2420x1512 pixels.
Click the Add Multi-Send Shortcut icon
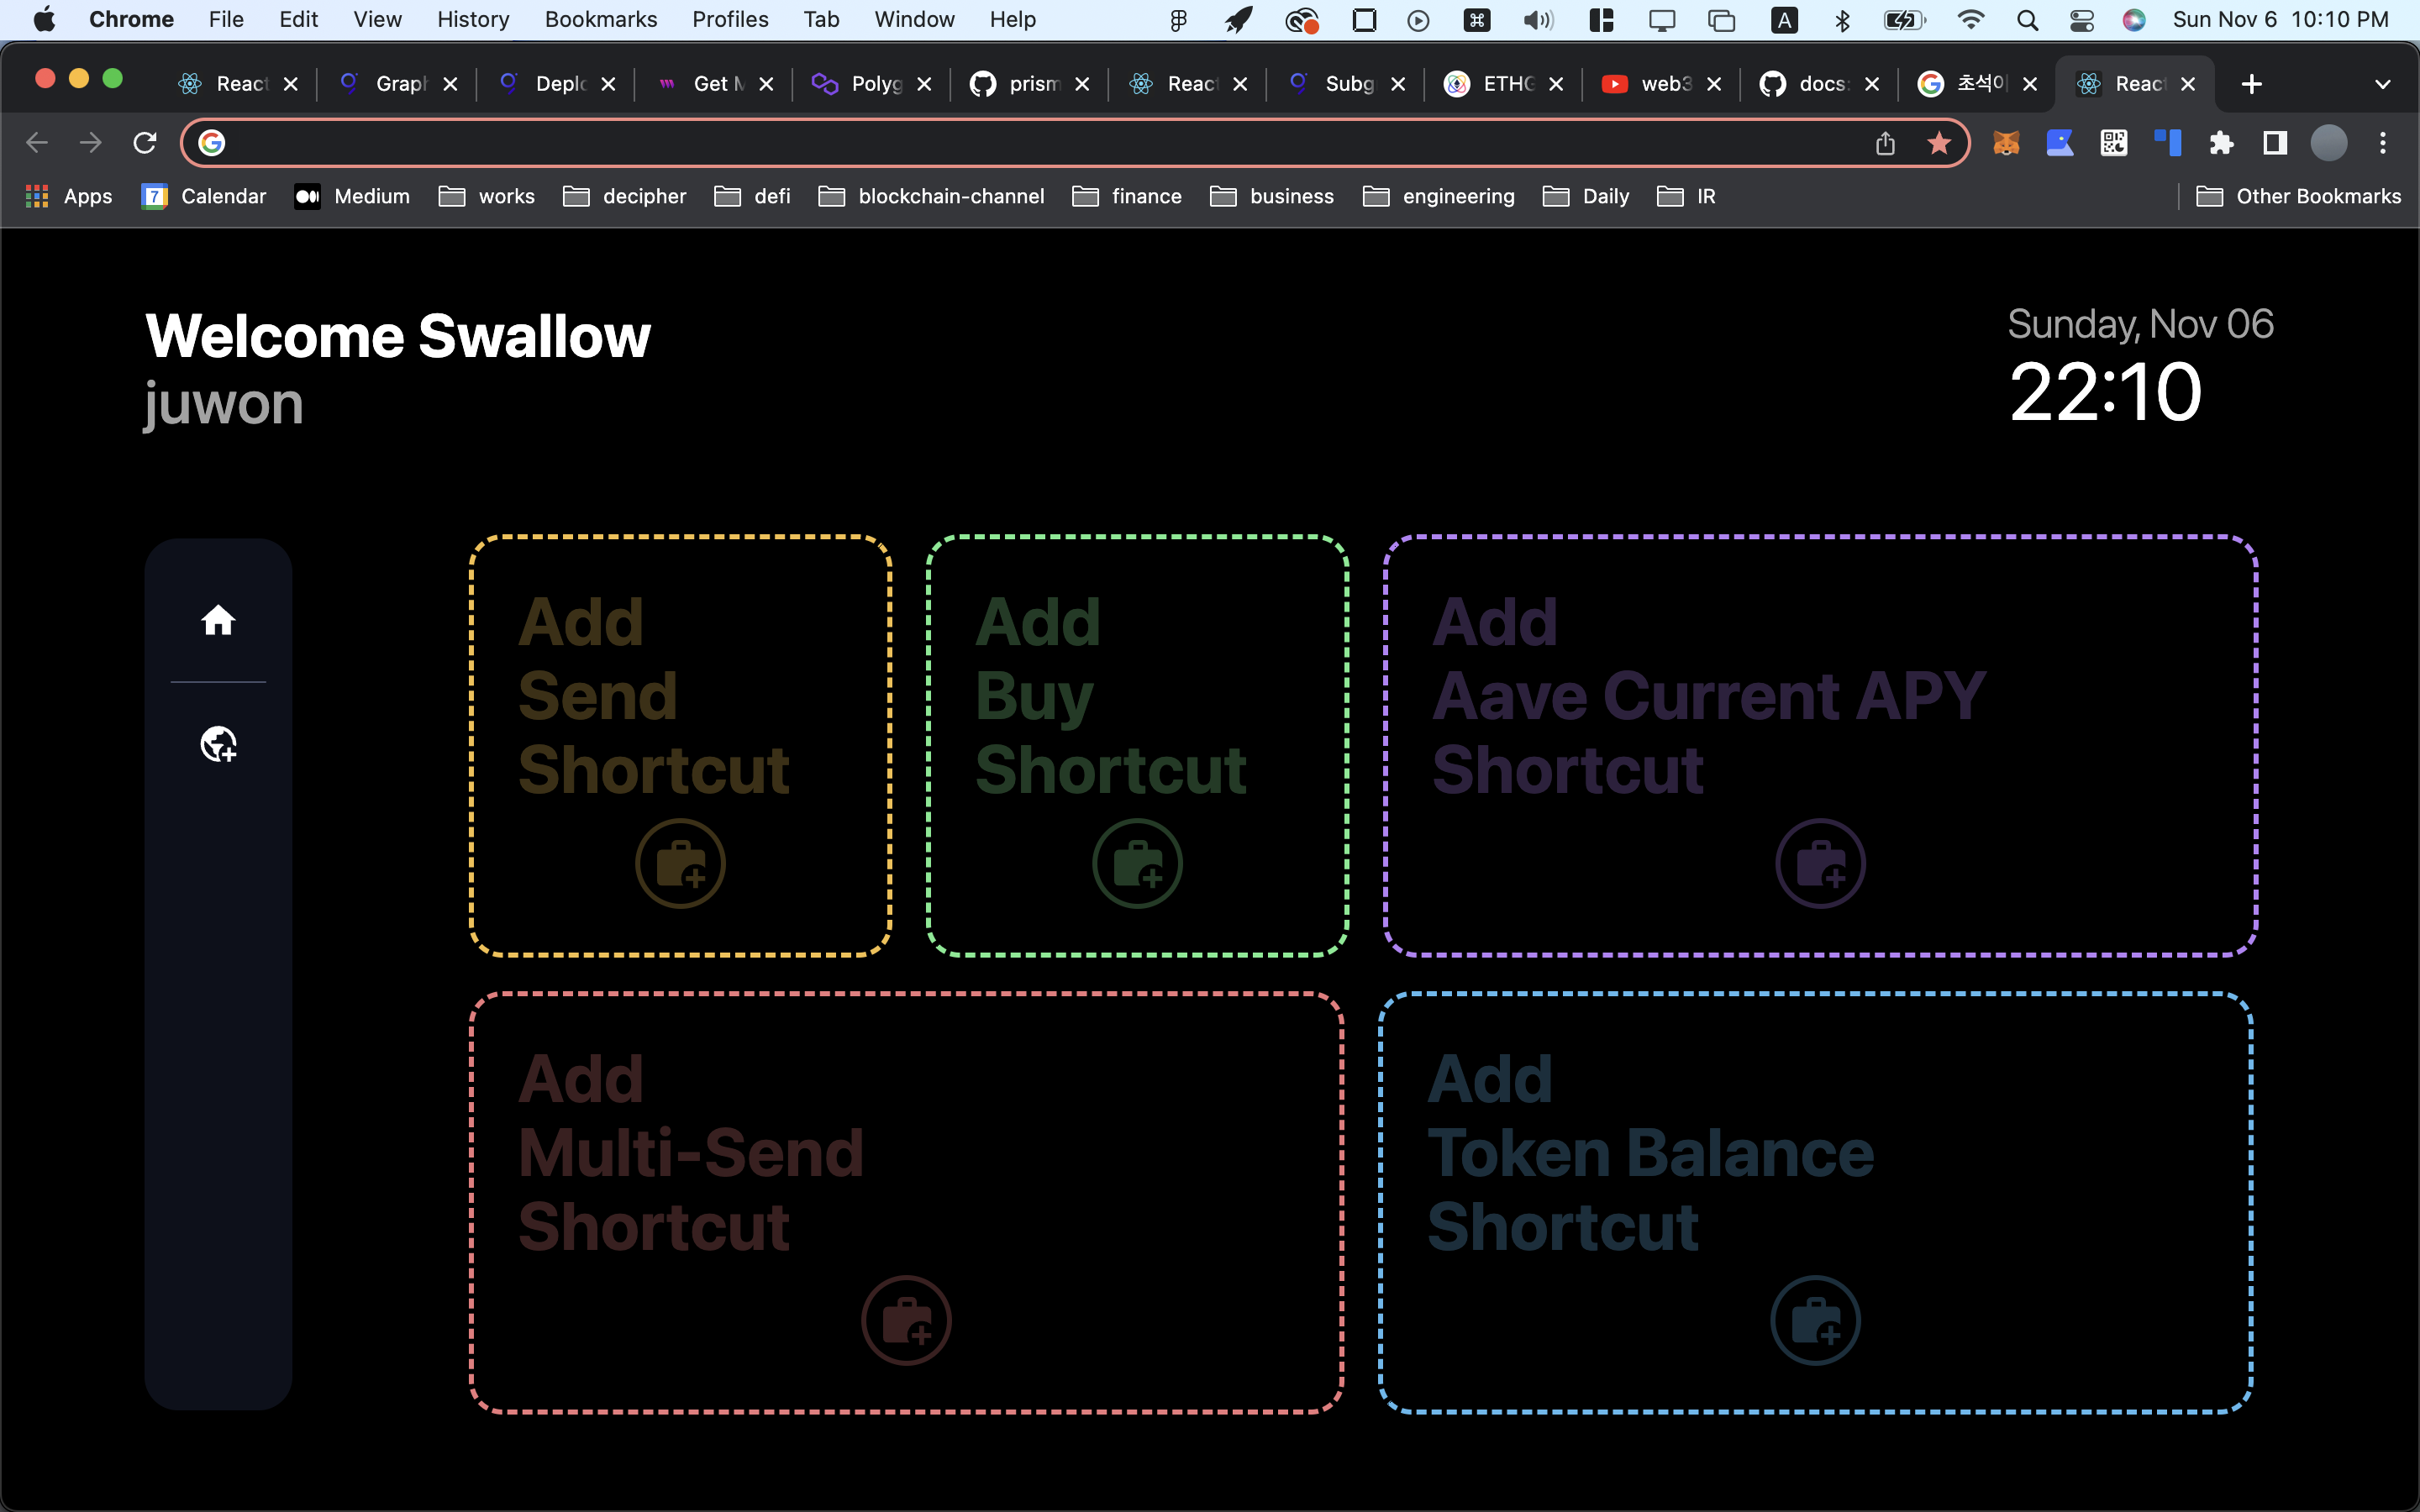pyautogui.click(x=904, y=1319)
